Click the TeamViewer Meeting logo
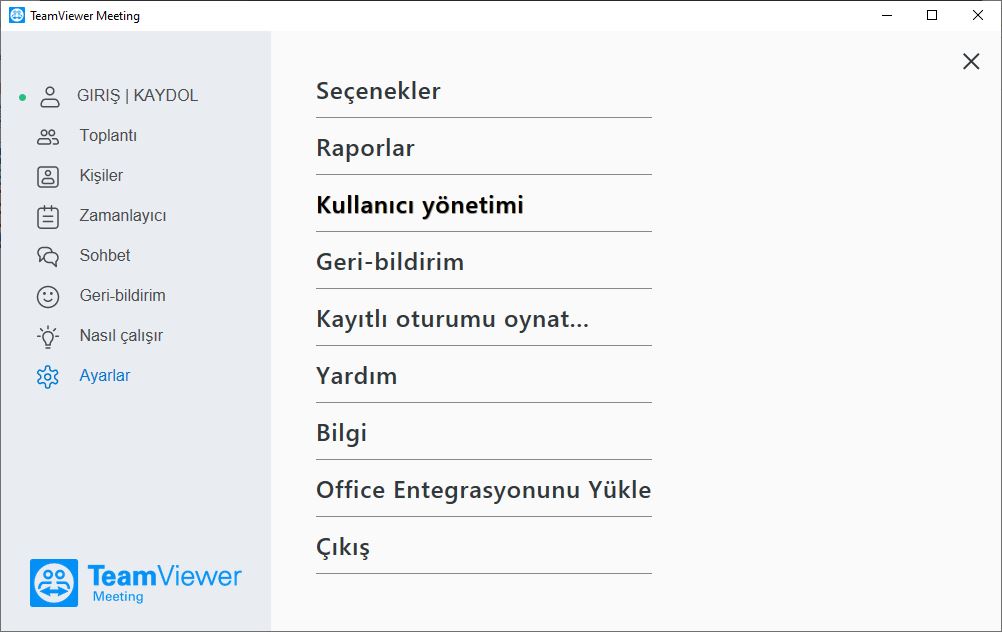Screen dimensions: 1002x632 [135, 583]
